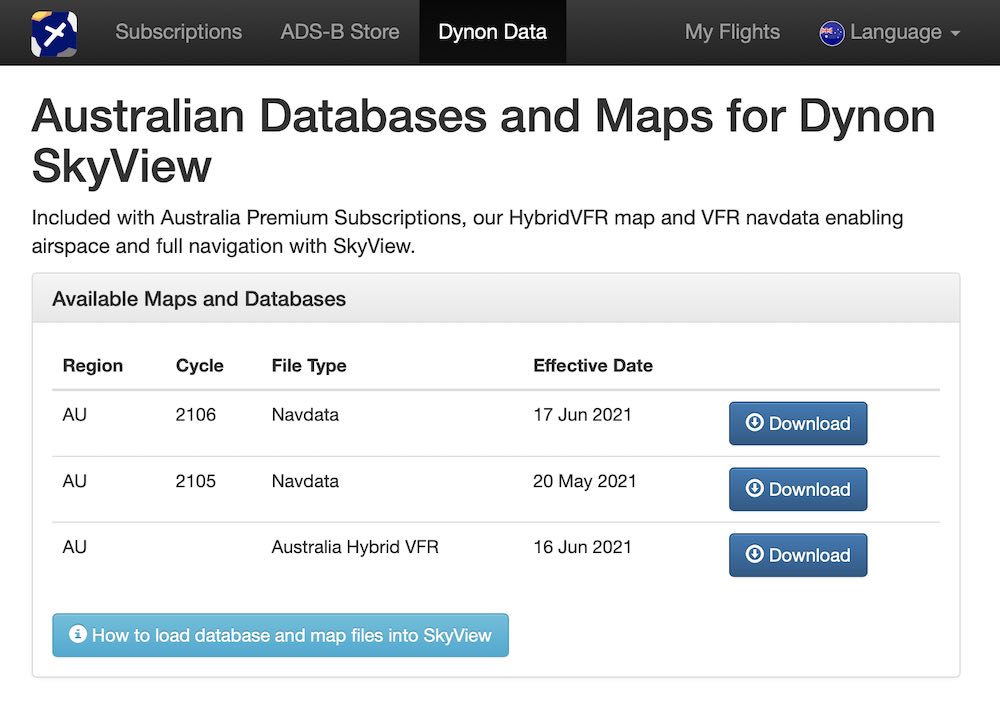The height and width of the screenshot is (710, 1000).
Task: Click the AU region cell in the 2106 row
Action: 75,415
